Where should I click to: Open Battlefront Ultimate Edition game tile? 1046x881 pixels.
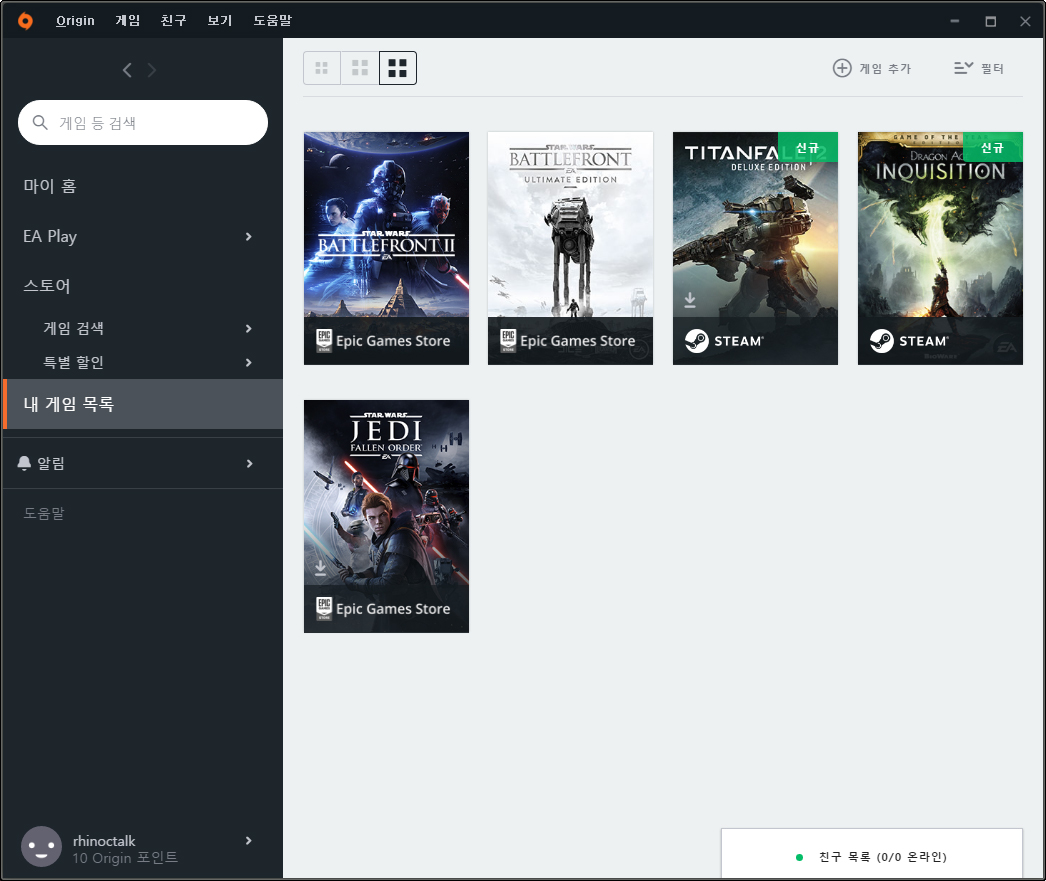point(570,248)
